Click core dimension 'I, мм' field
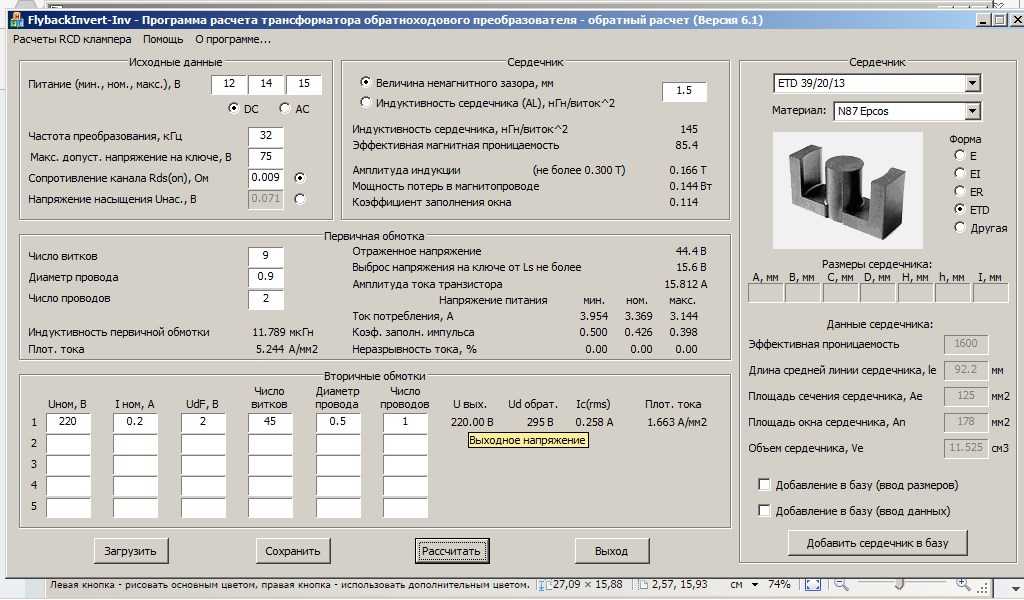 (x=990, y=292)
